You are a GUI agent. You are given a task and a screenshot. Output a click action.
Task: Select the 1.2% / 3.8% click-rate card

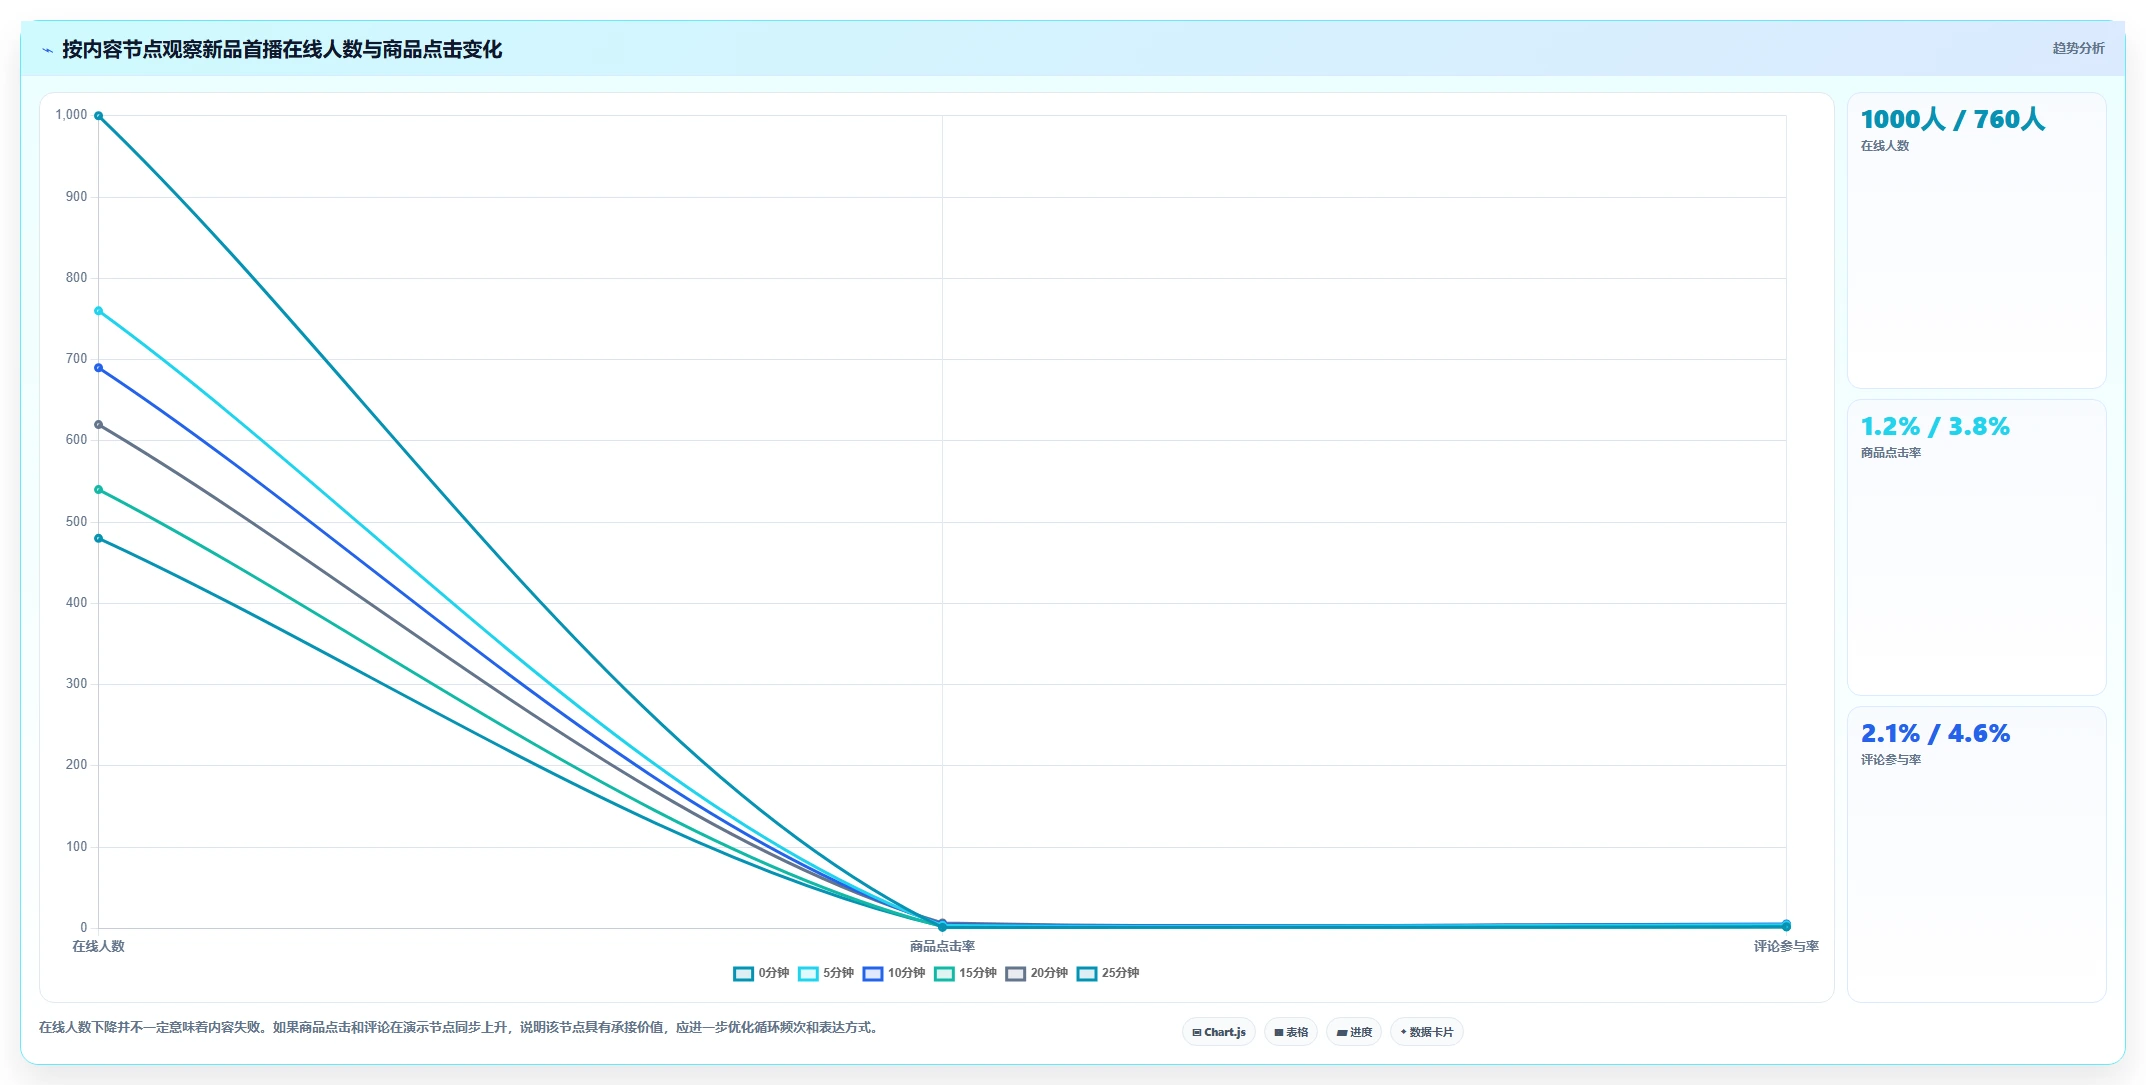coord(1976,547)
